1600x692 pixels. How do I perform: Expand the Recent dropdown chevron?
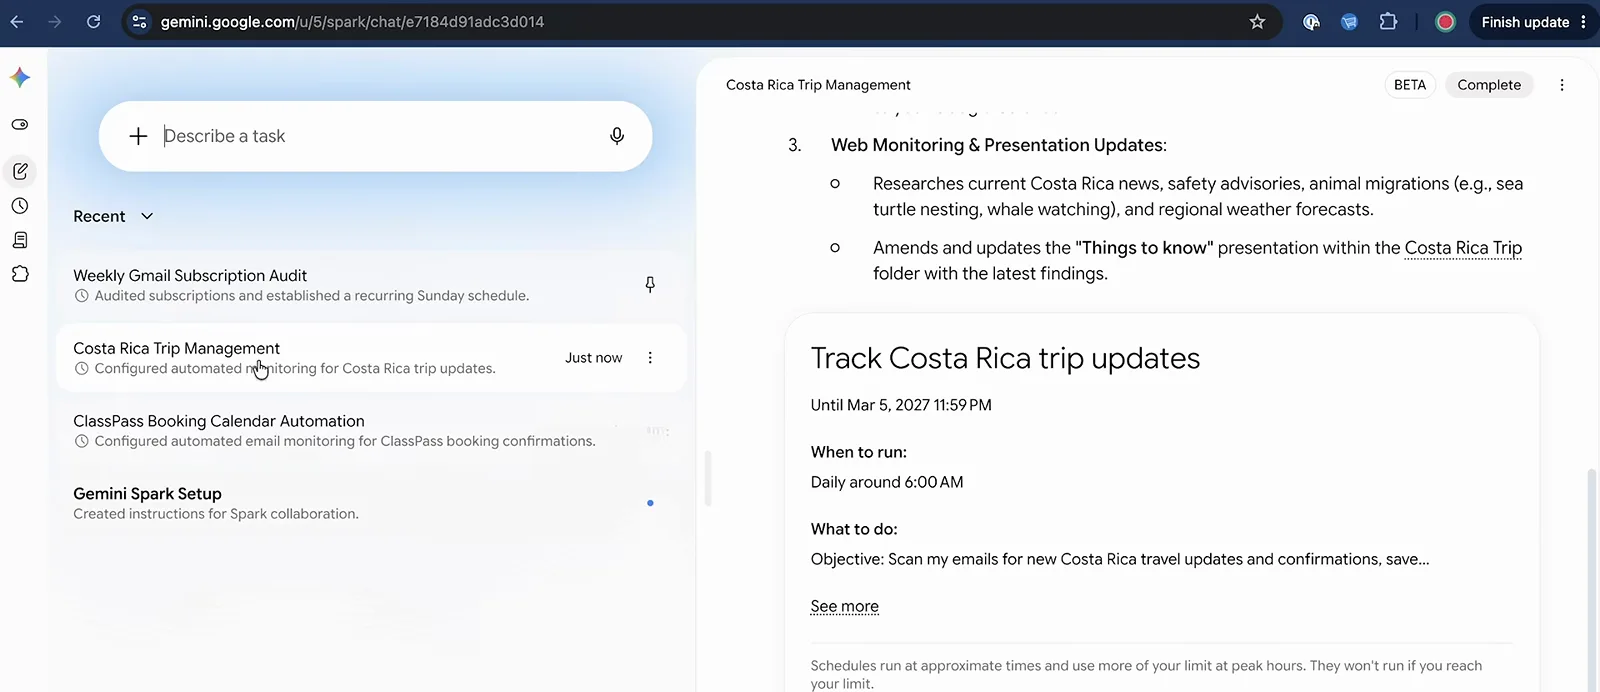tap(147, 216)
